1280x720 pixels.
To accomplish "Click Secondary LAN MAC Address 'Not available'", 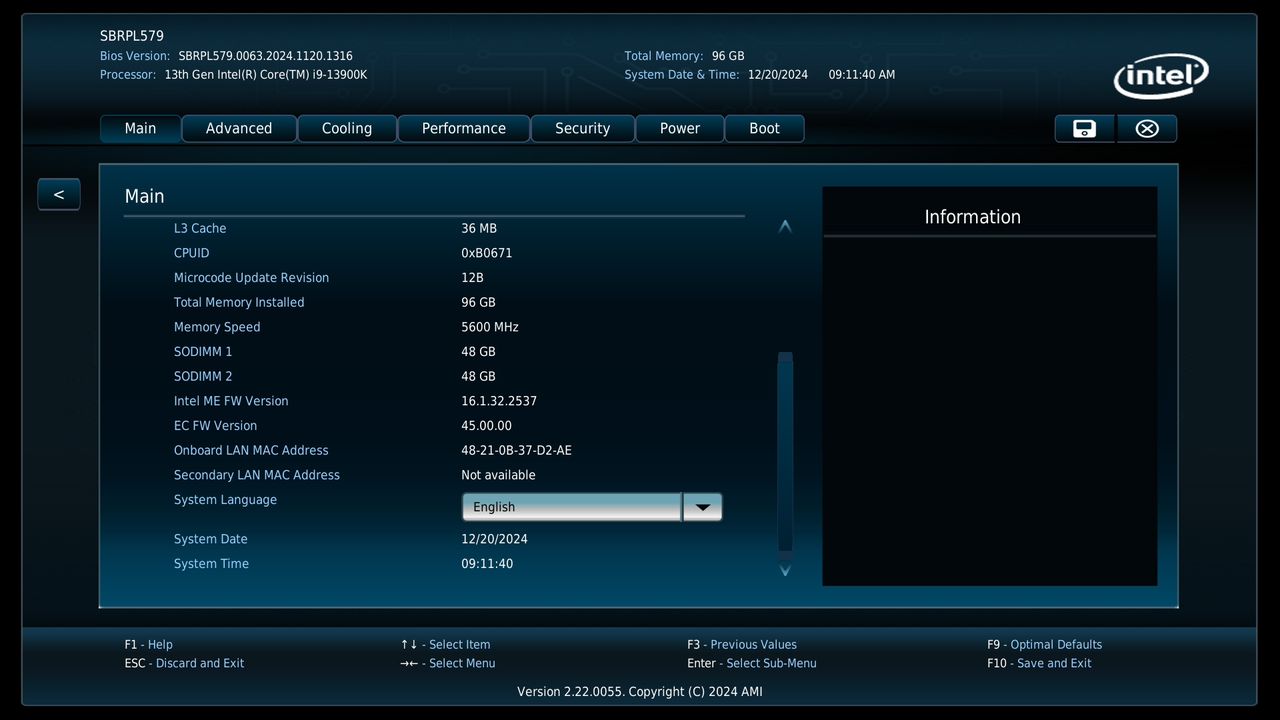I will tap(498, 475).
